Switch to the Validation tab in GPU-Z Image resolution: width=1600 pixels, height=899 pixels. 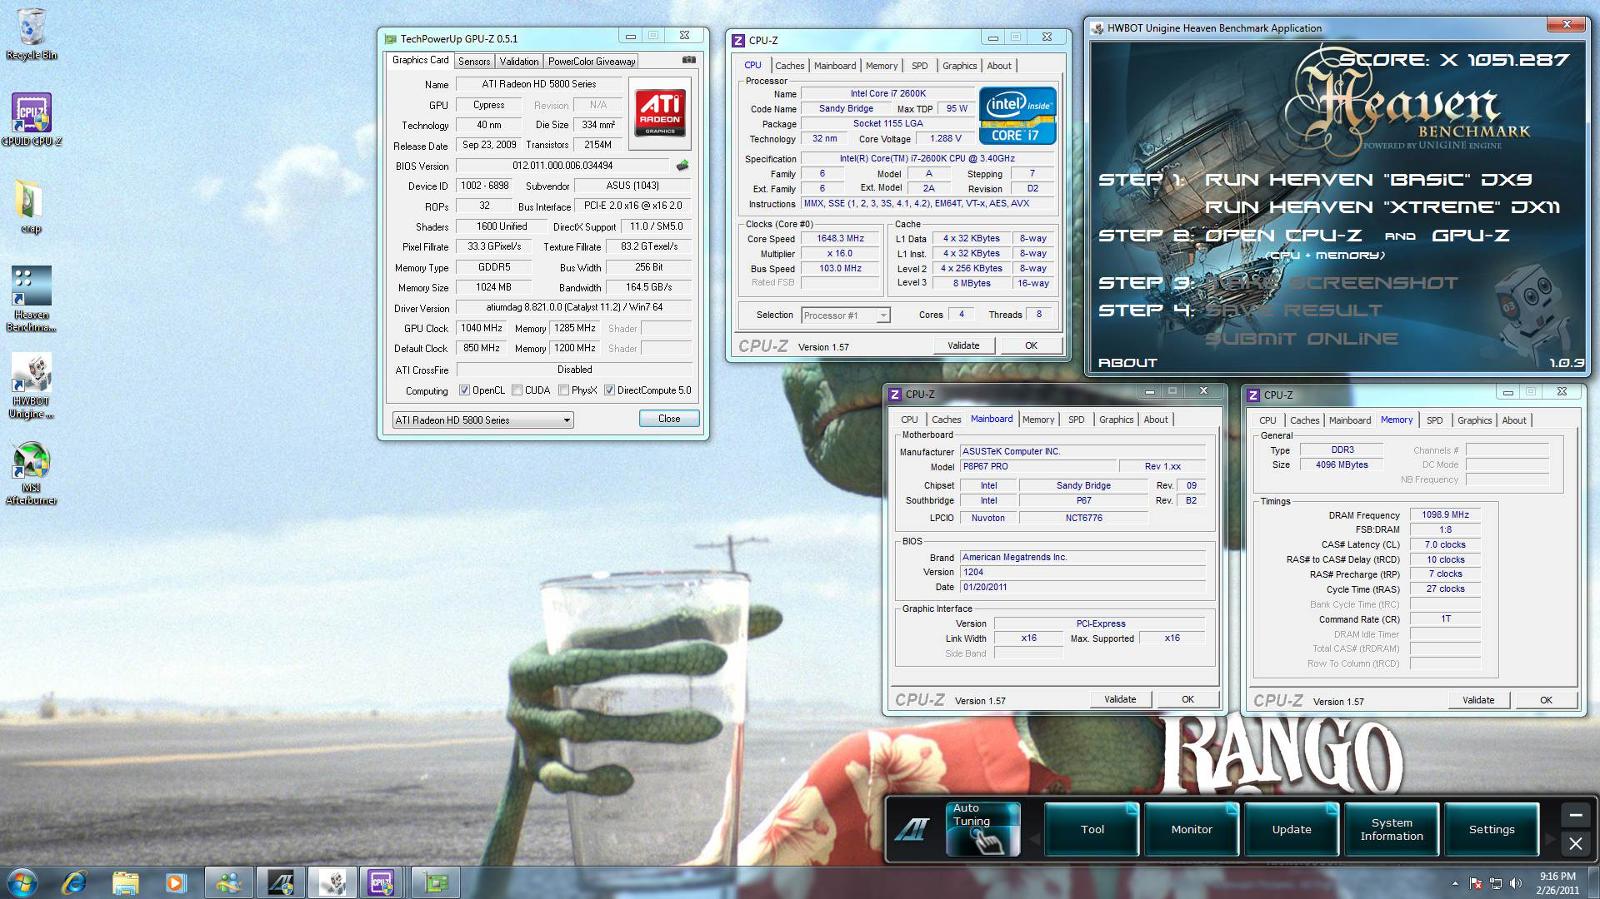519,61
